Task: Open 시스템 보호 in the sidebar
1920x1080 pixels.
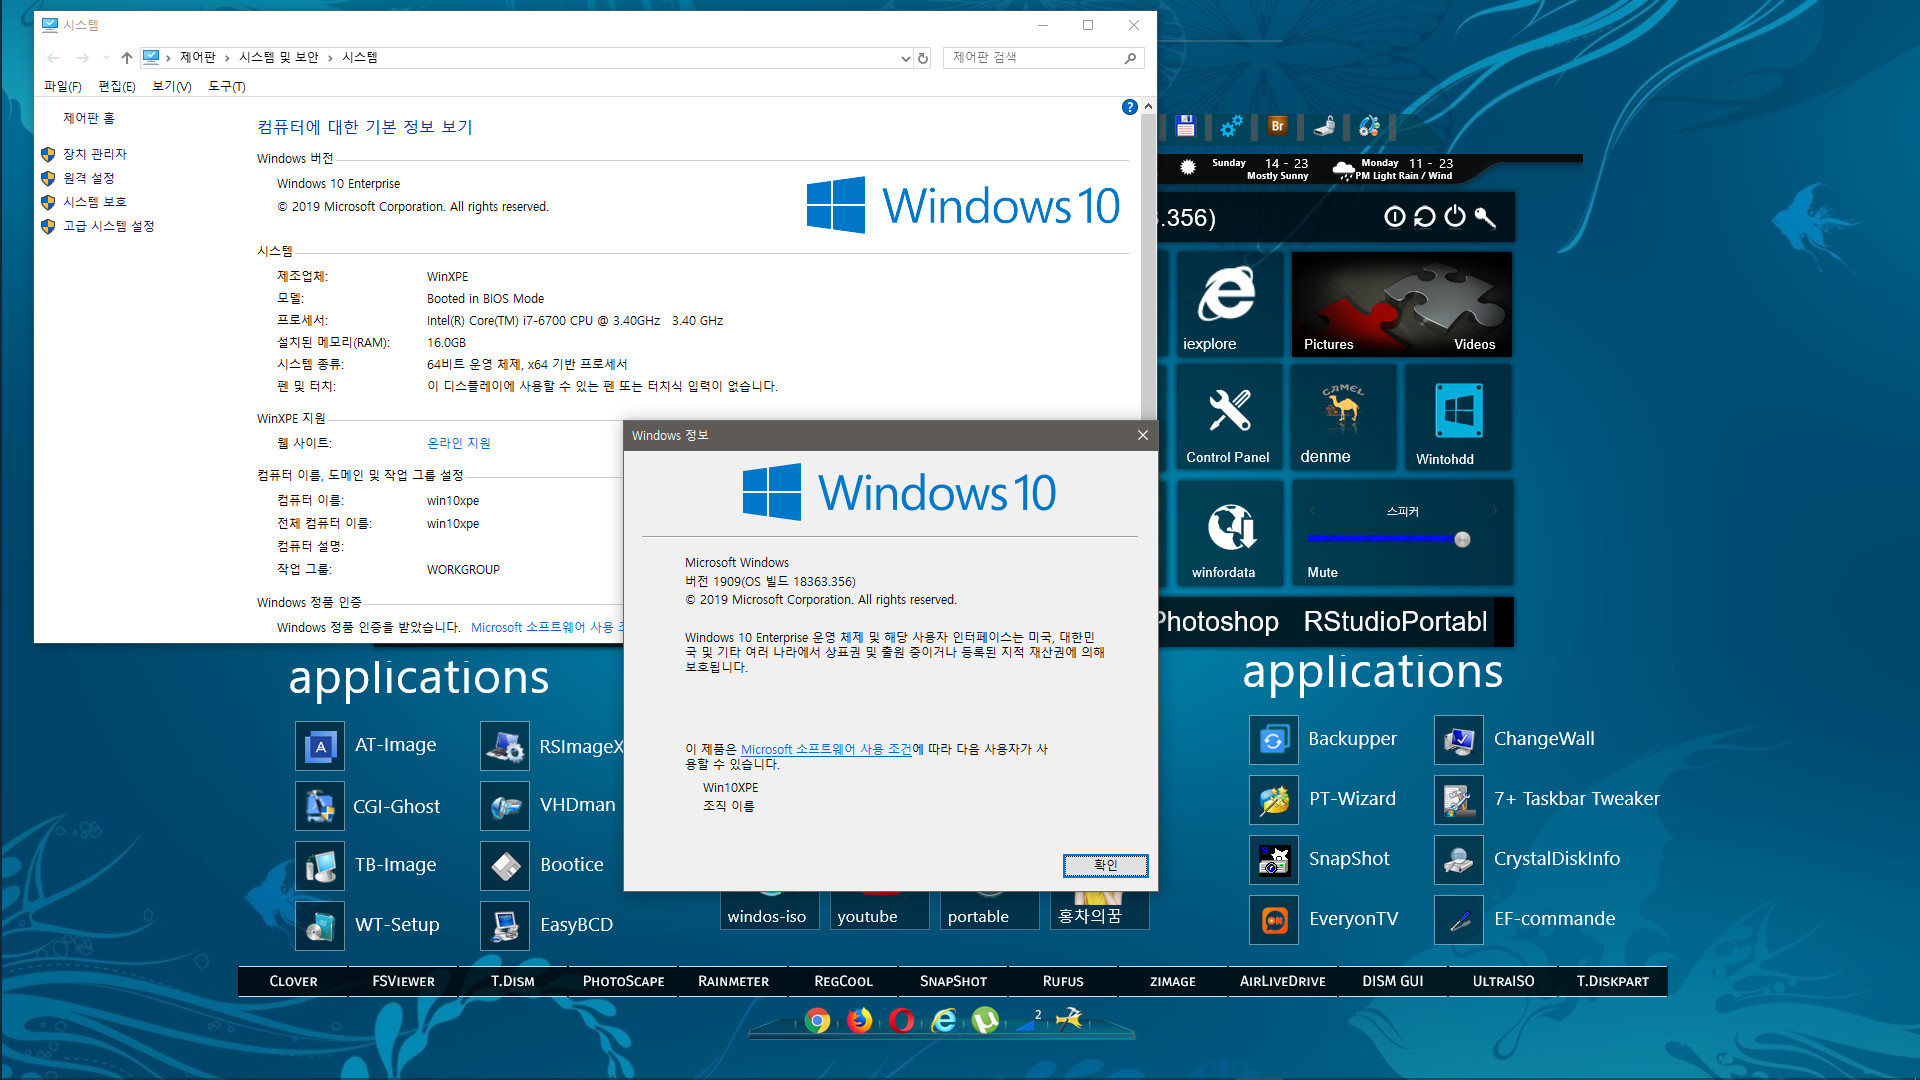Action: (x=95, y=202)
